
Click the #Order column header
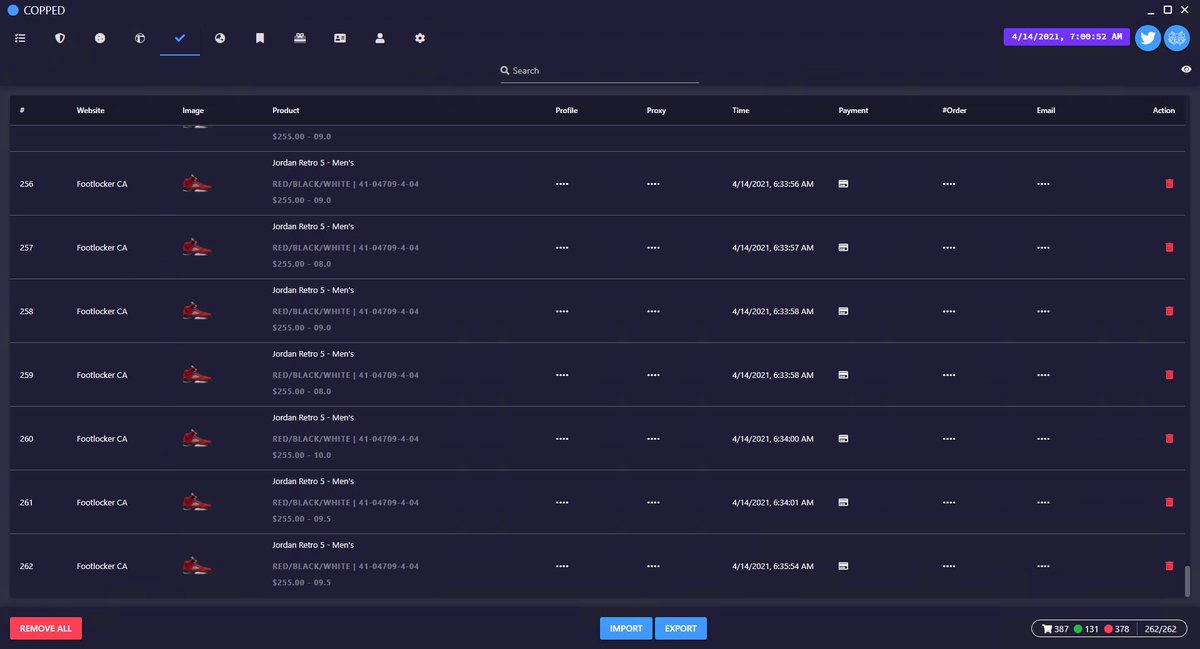pos(954,110)
